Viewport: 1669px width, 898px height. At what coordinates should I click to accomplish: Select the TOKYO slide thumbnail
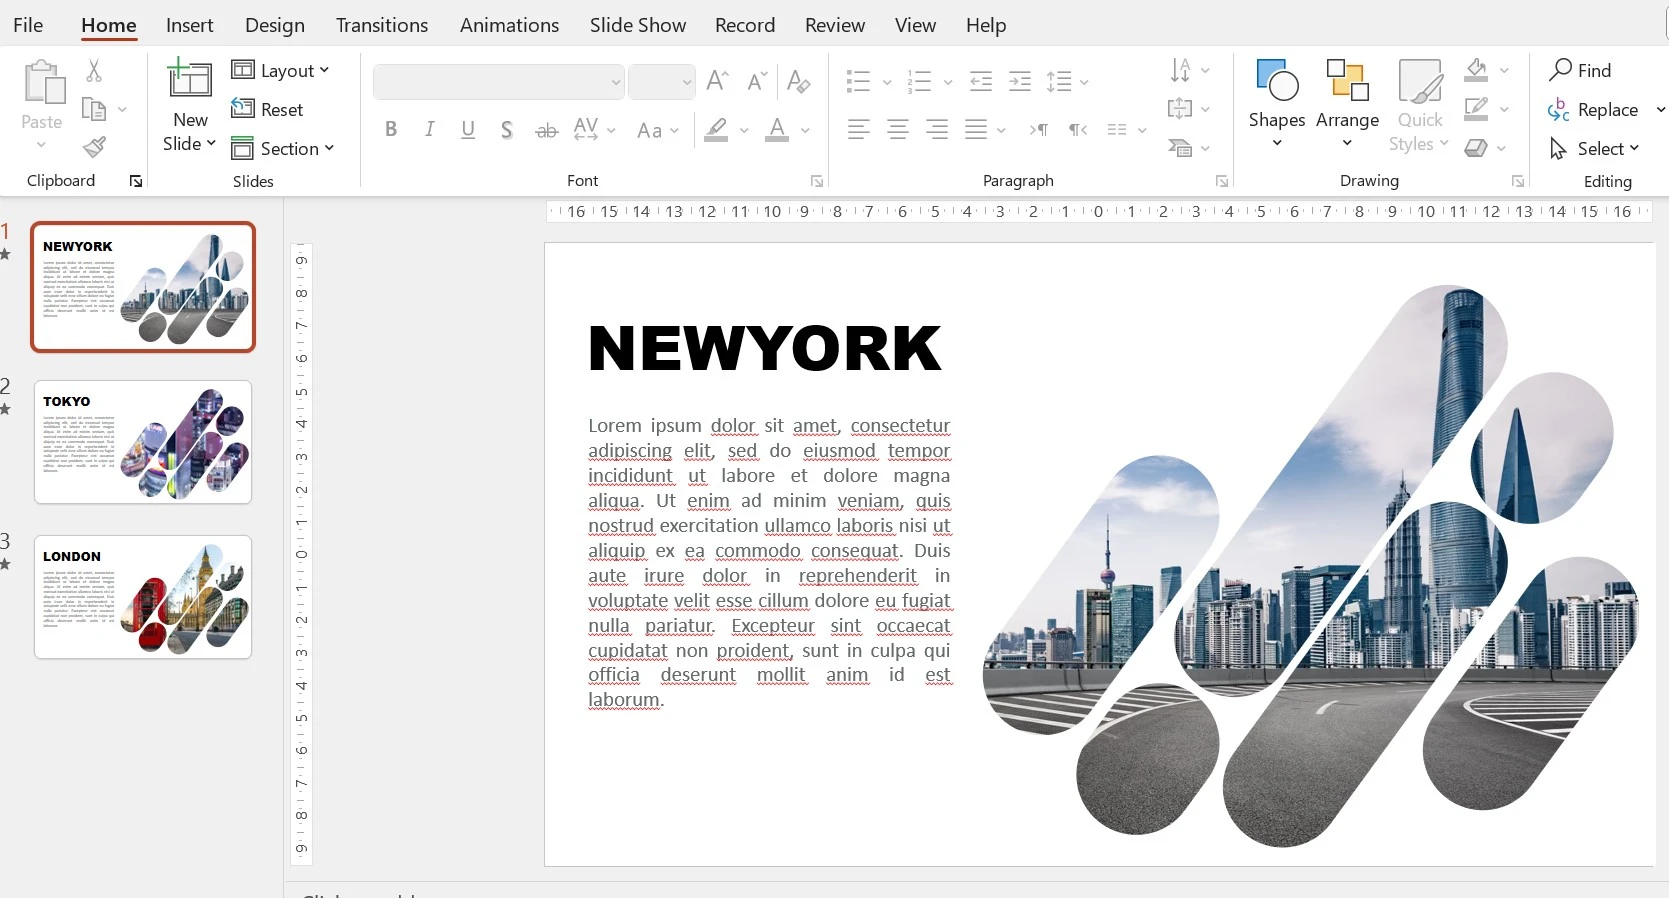(143, 442)
